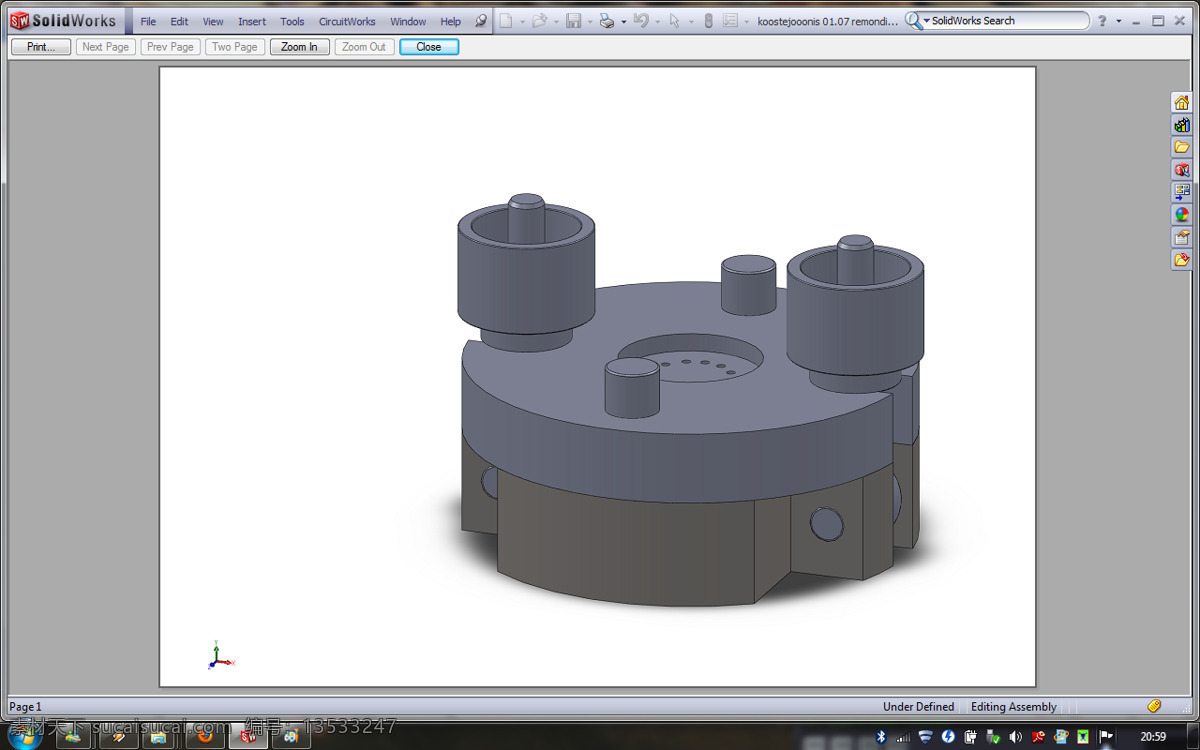Open the last folder-with-arrow task pane tab
Viewport: 1200px width, 750px height.
coord(1182,260)
